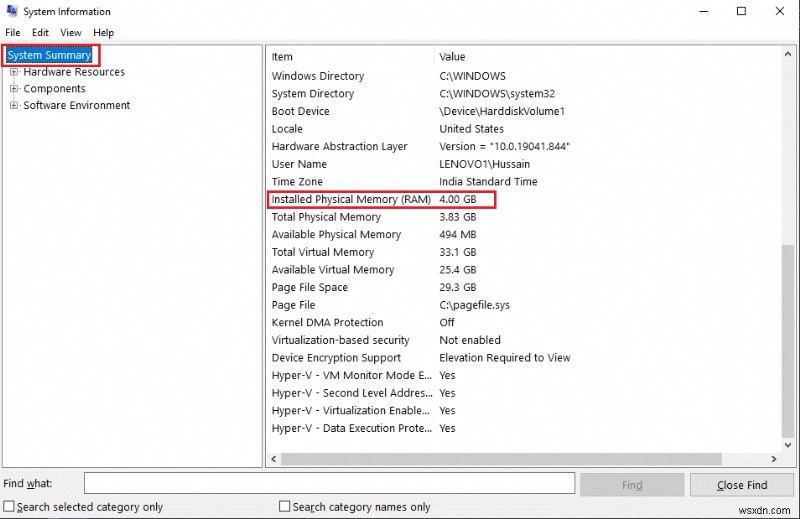800x519 pixels.
Task: Click the LENOVO1\Hussain value
Action: tap(484, 164)
